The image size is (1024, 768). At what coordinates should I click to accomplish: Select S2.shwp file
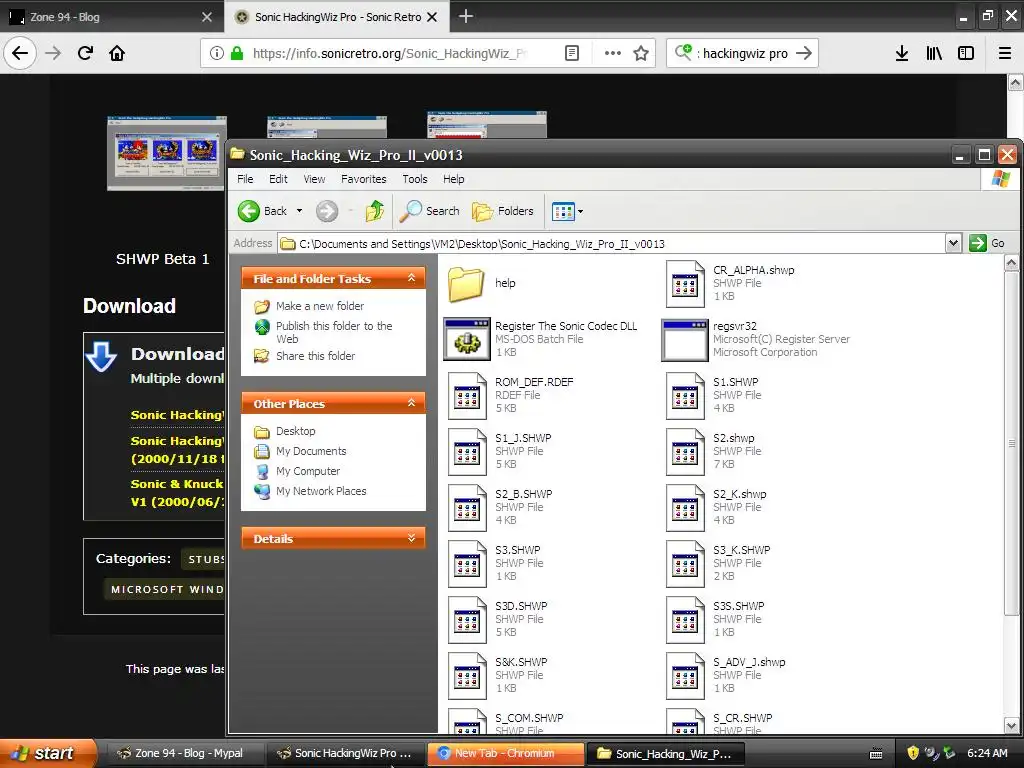[713, 451]
